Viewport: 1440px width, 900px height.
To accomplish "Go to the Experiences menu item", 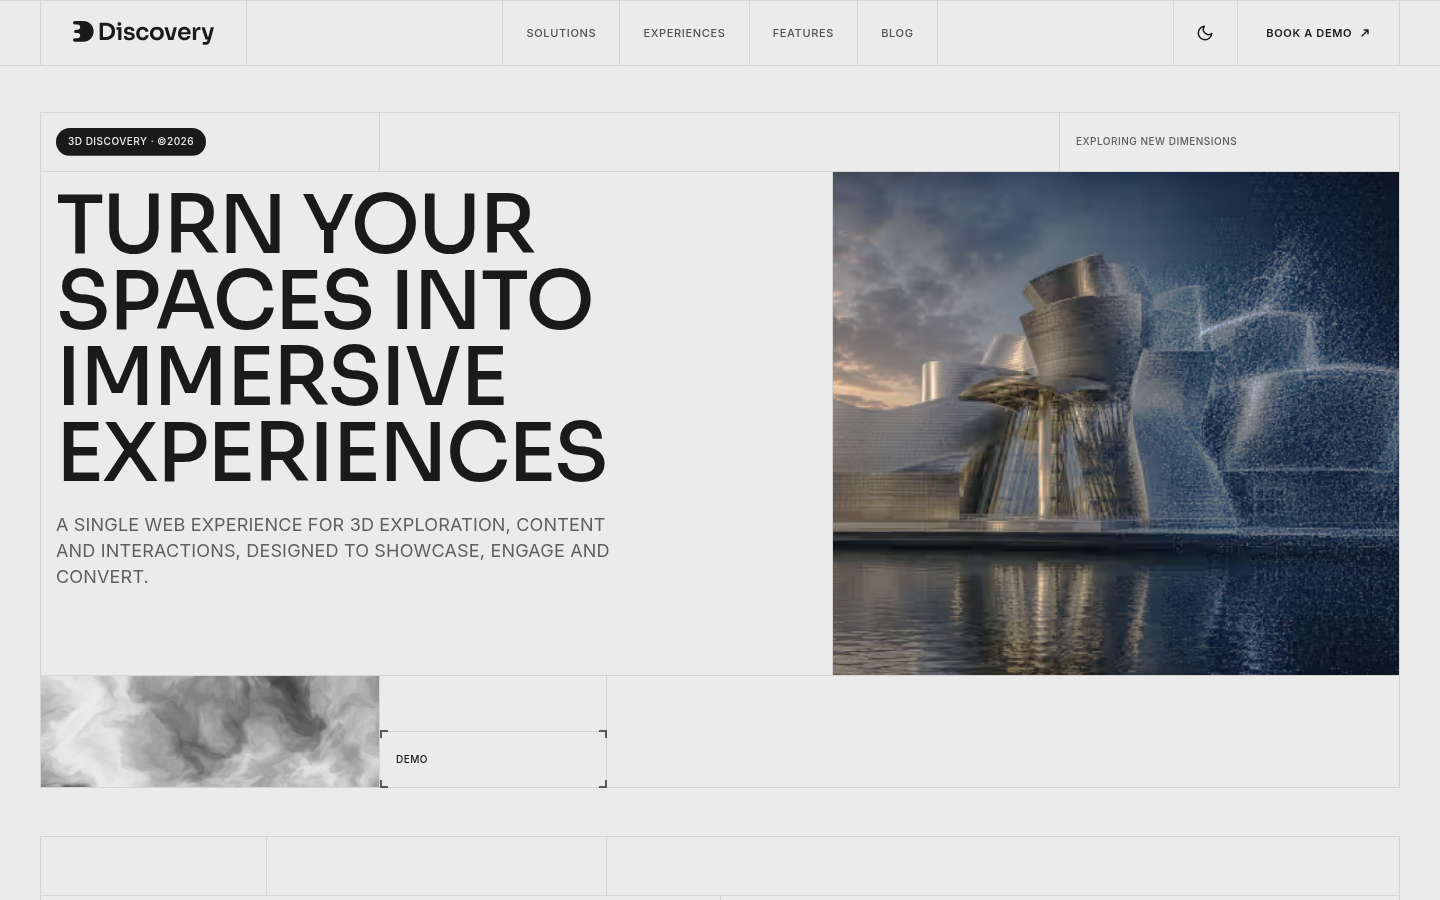I will pyautogui.click(x=684, y=33).
